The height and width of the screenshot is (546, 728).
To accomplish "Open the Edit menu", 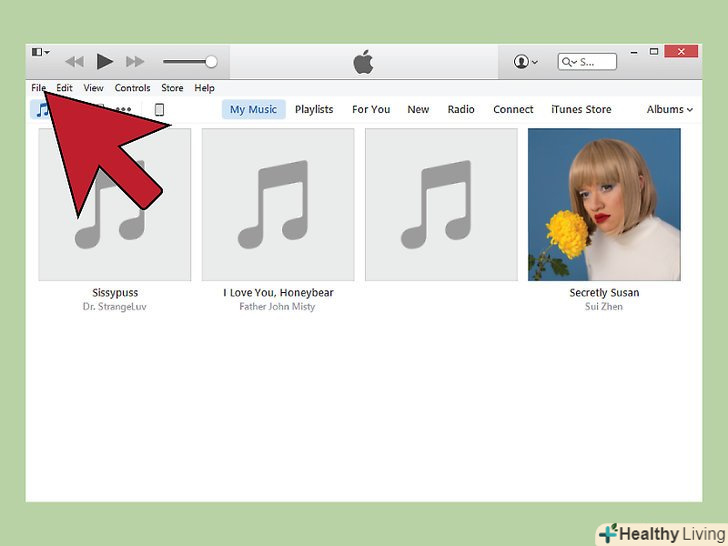I will pyautogui.click(x=64, y=88).
